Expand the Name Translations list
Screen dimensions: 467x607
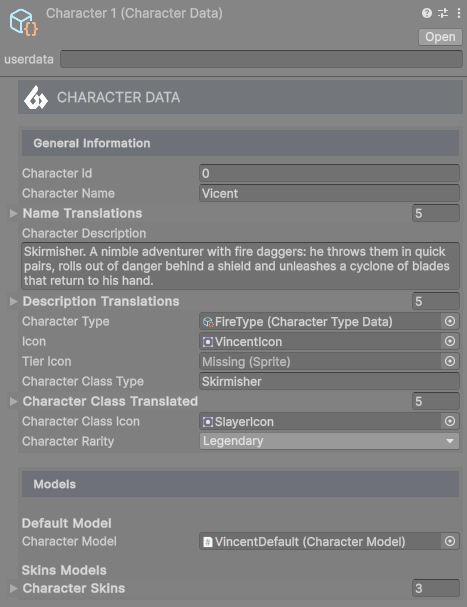pyautogui.click(x=14, y=213)
